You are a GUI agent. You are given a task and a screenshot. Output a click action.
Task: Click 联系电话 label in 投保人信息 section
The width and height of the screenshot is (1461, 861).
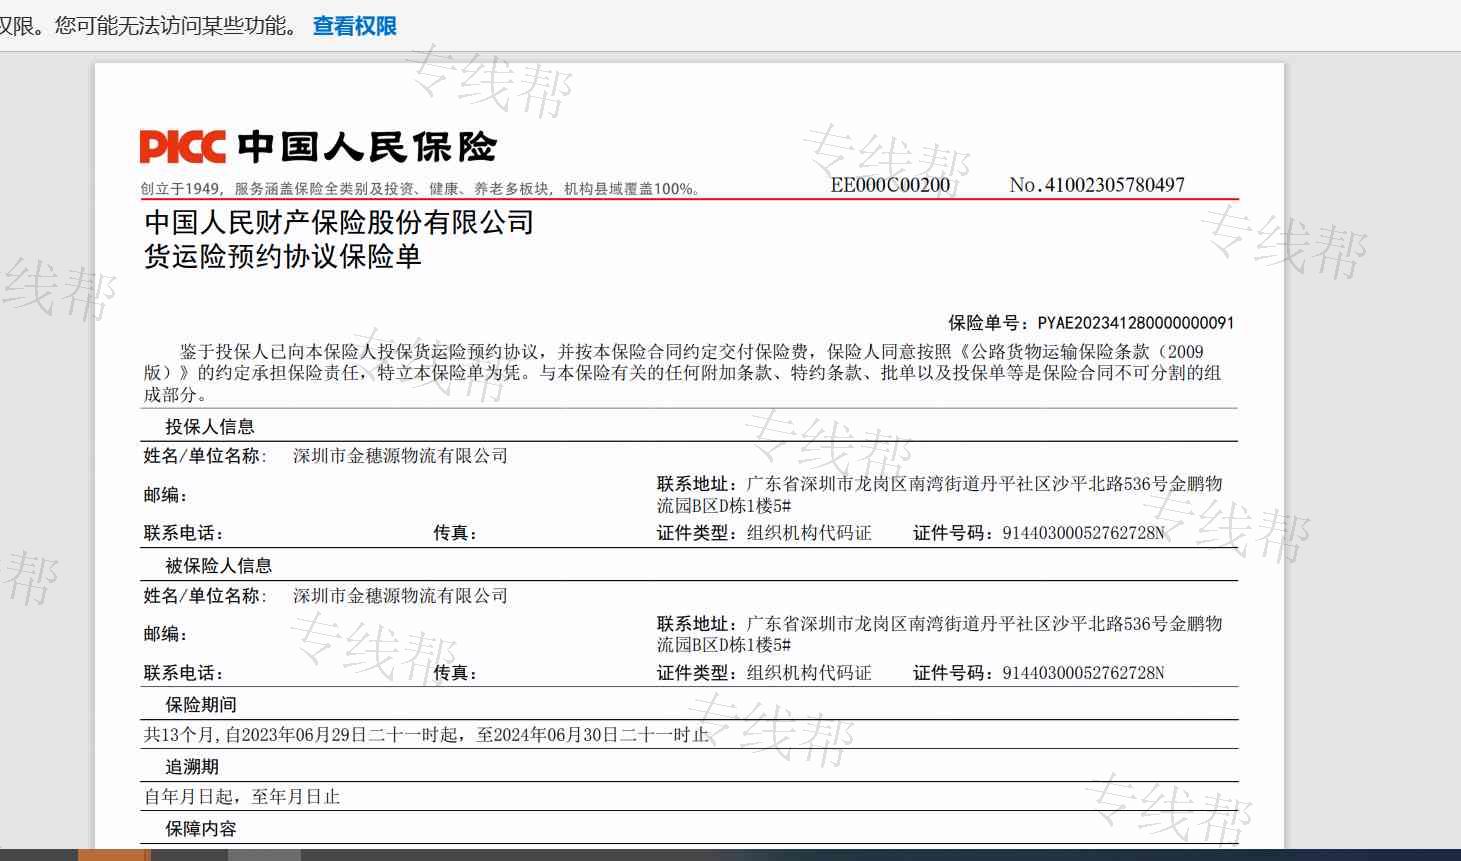pos(184,533)
